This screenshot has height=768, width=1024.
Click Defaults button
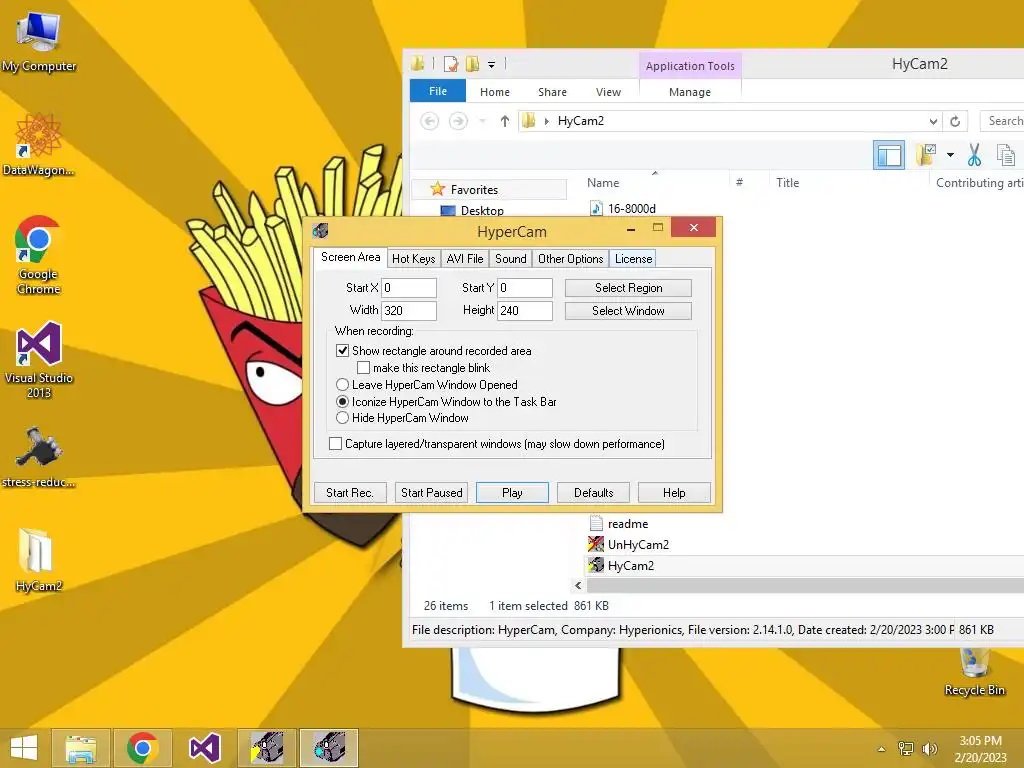pos(593,492)
